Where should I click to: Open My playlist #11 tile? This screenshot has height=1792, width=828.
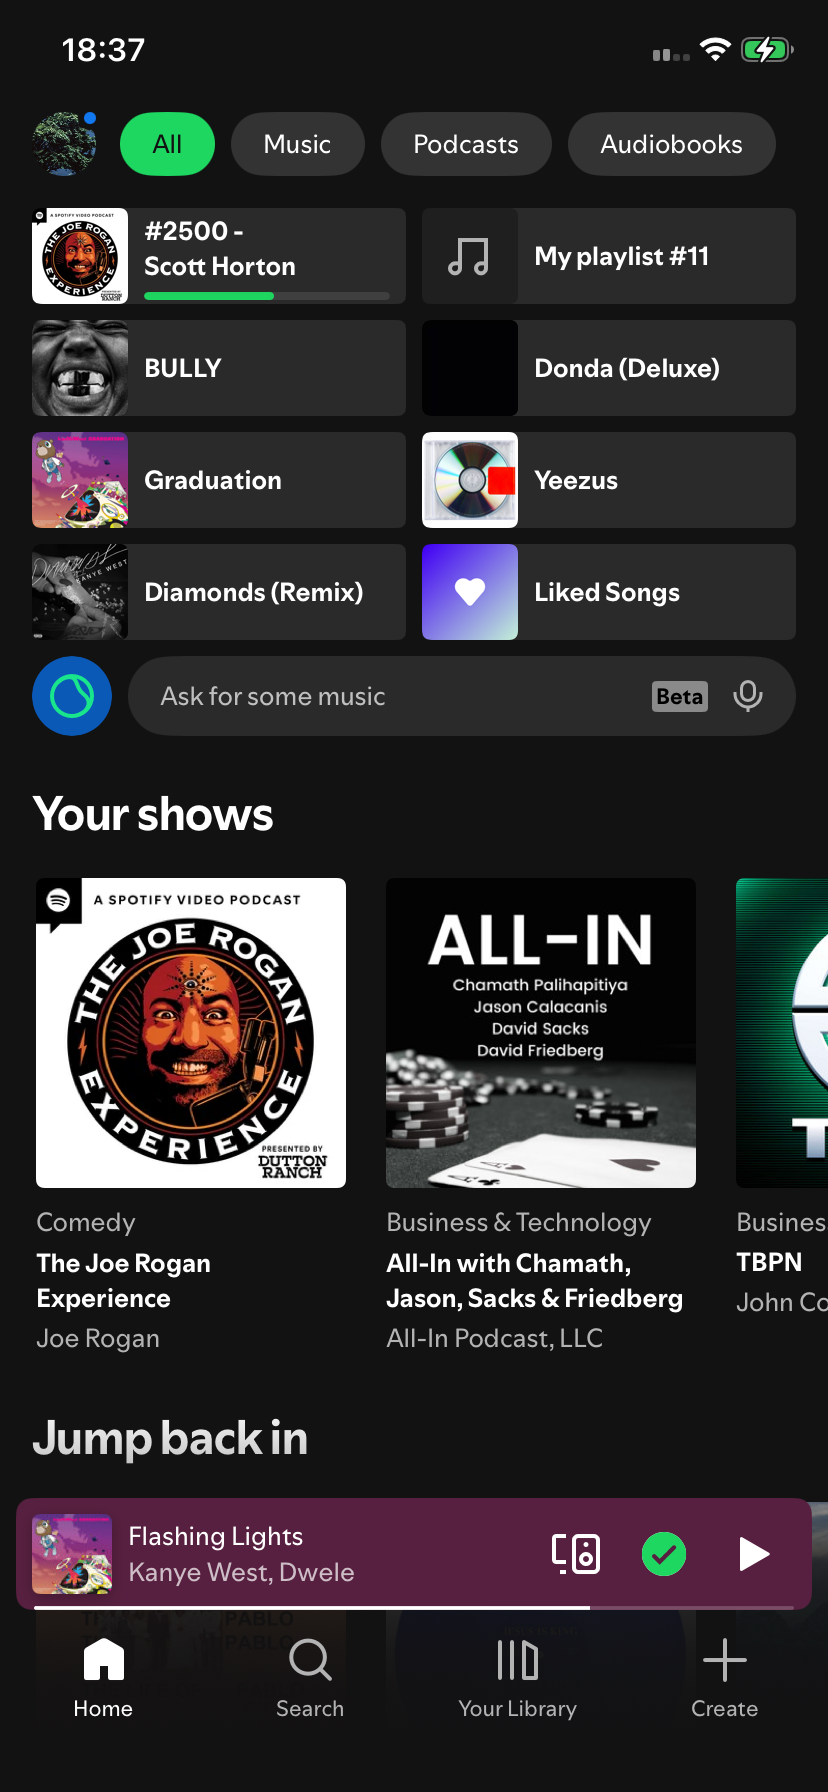pyautogui.click(x=609, y=256)
